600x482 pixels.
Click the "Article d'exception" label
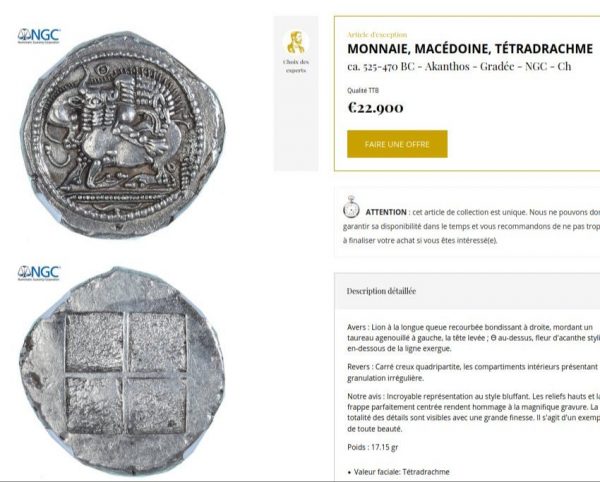[x=377, y=34]
